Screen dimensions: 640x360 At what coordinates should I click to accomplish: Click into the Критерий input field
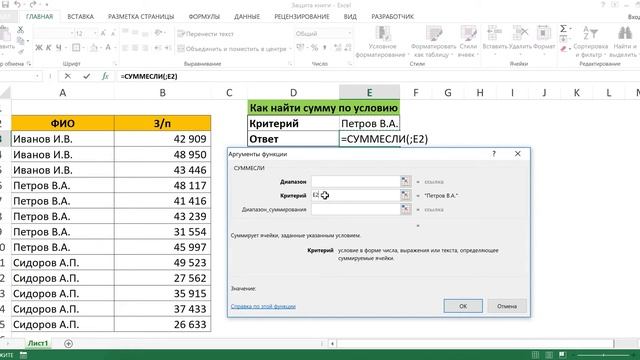[356, 195]
